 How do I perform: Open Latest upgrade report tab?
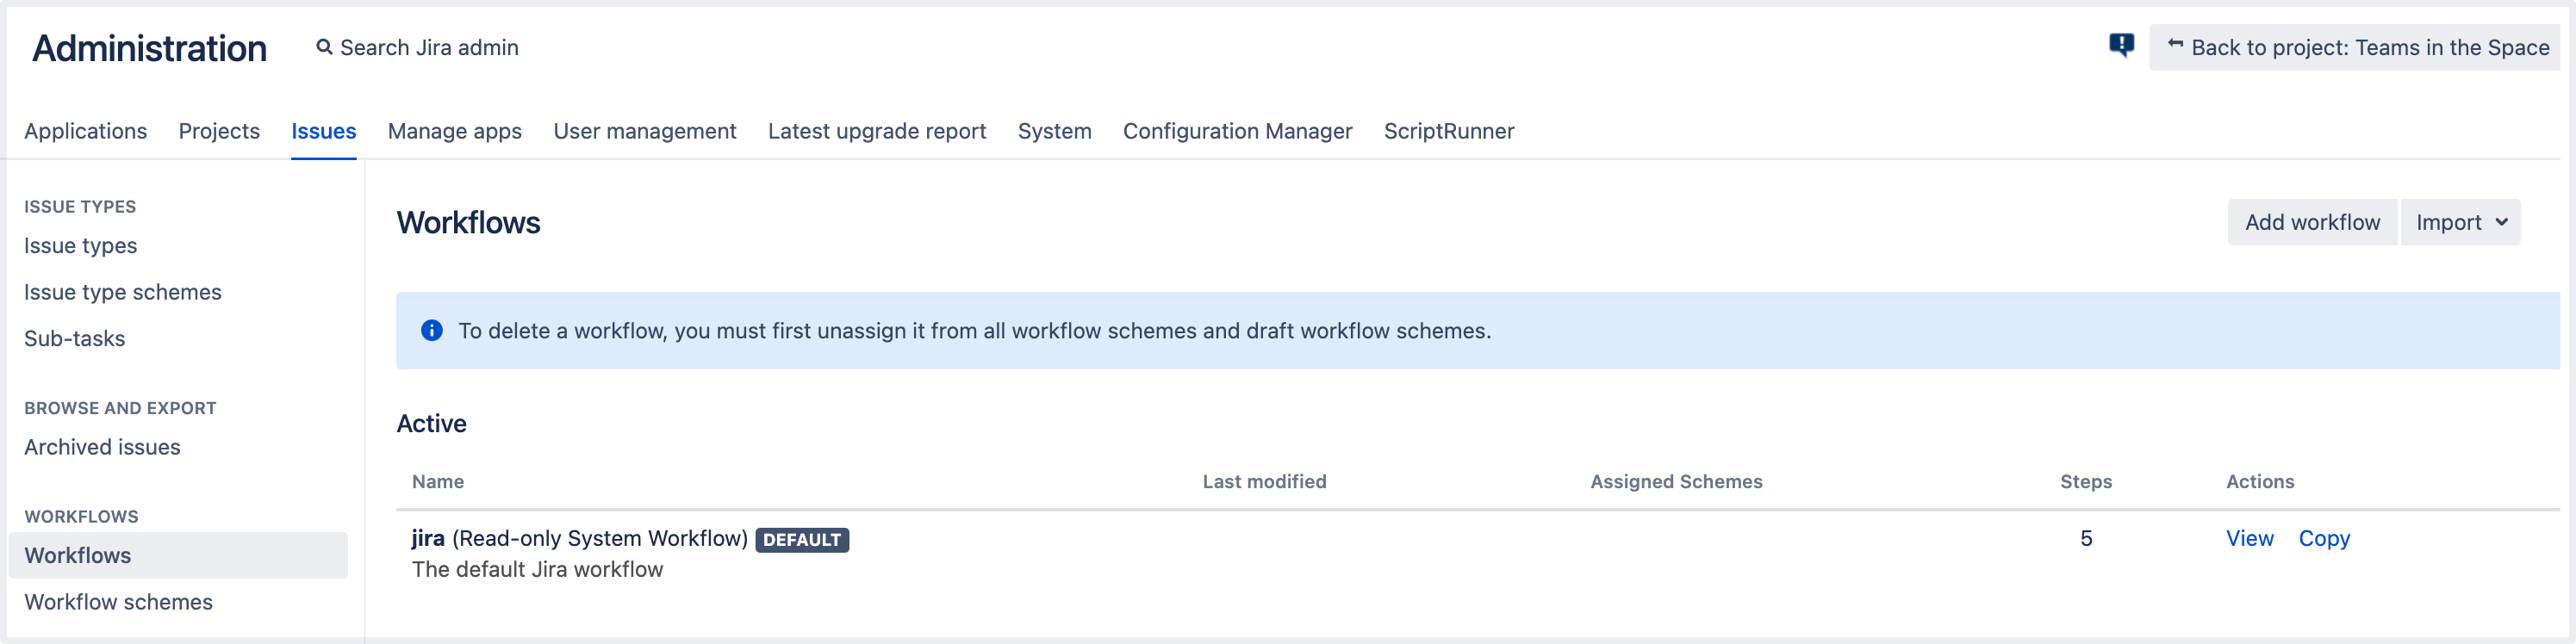(x=876, y=131)
